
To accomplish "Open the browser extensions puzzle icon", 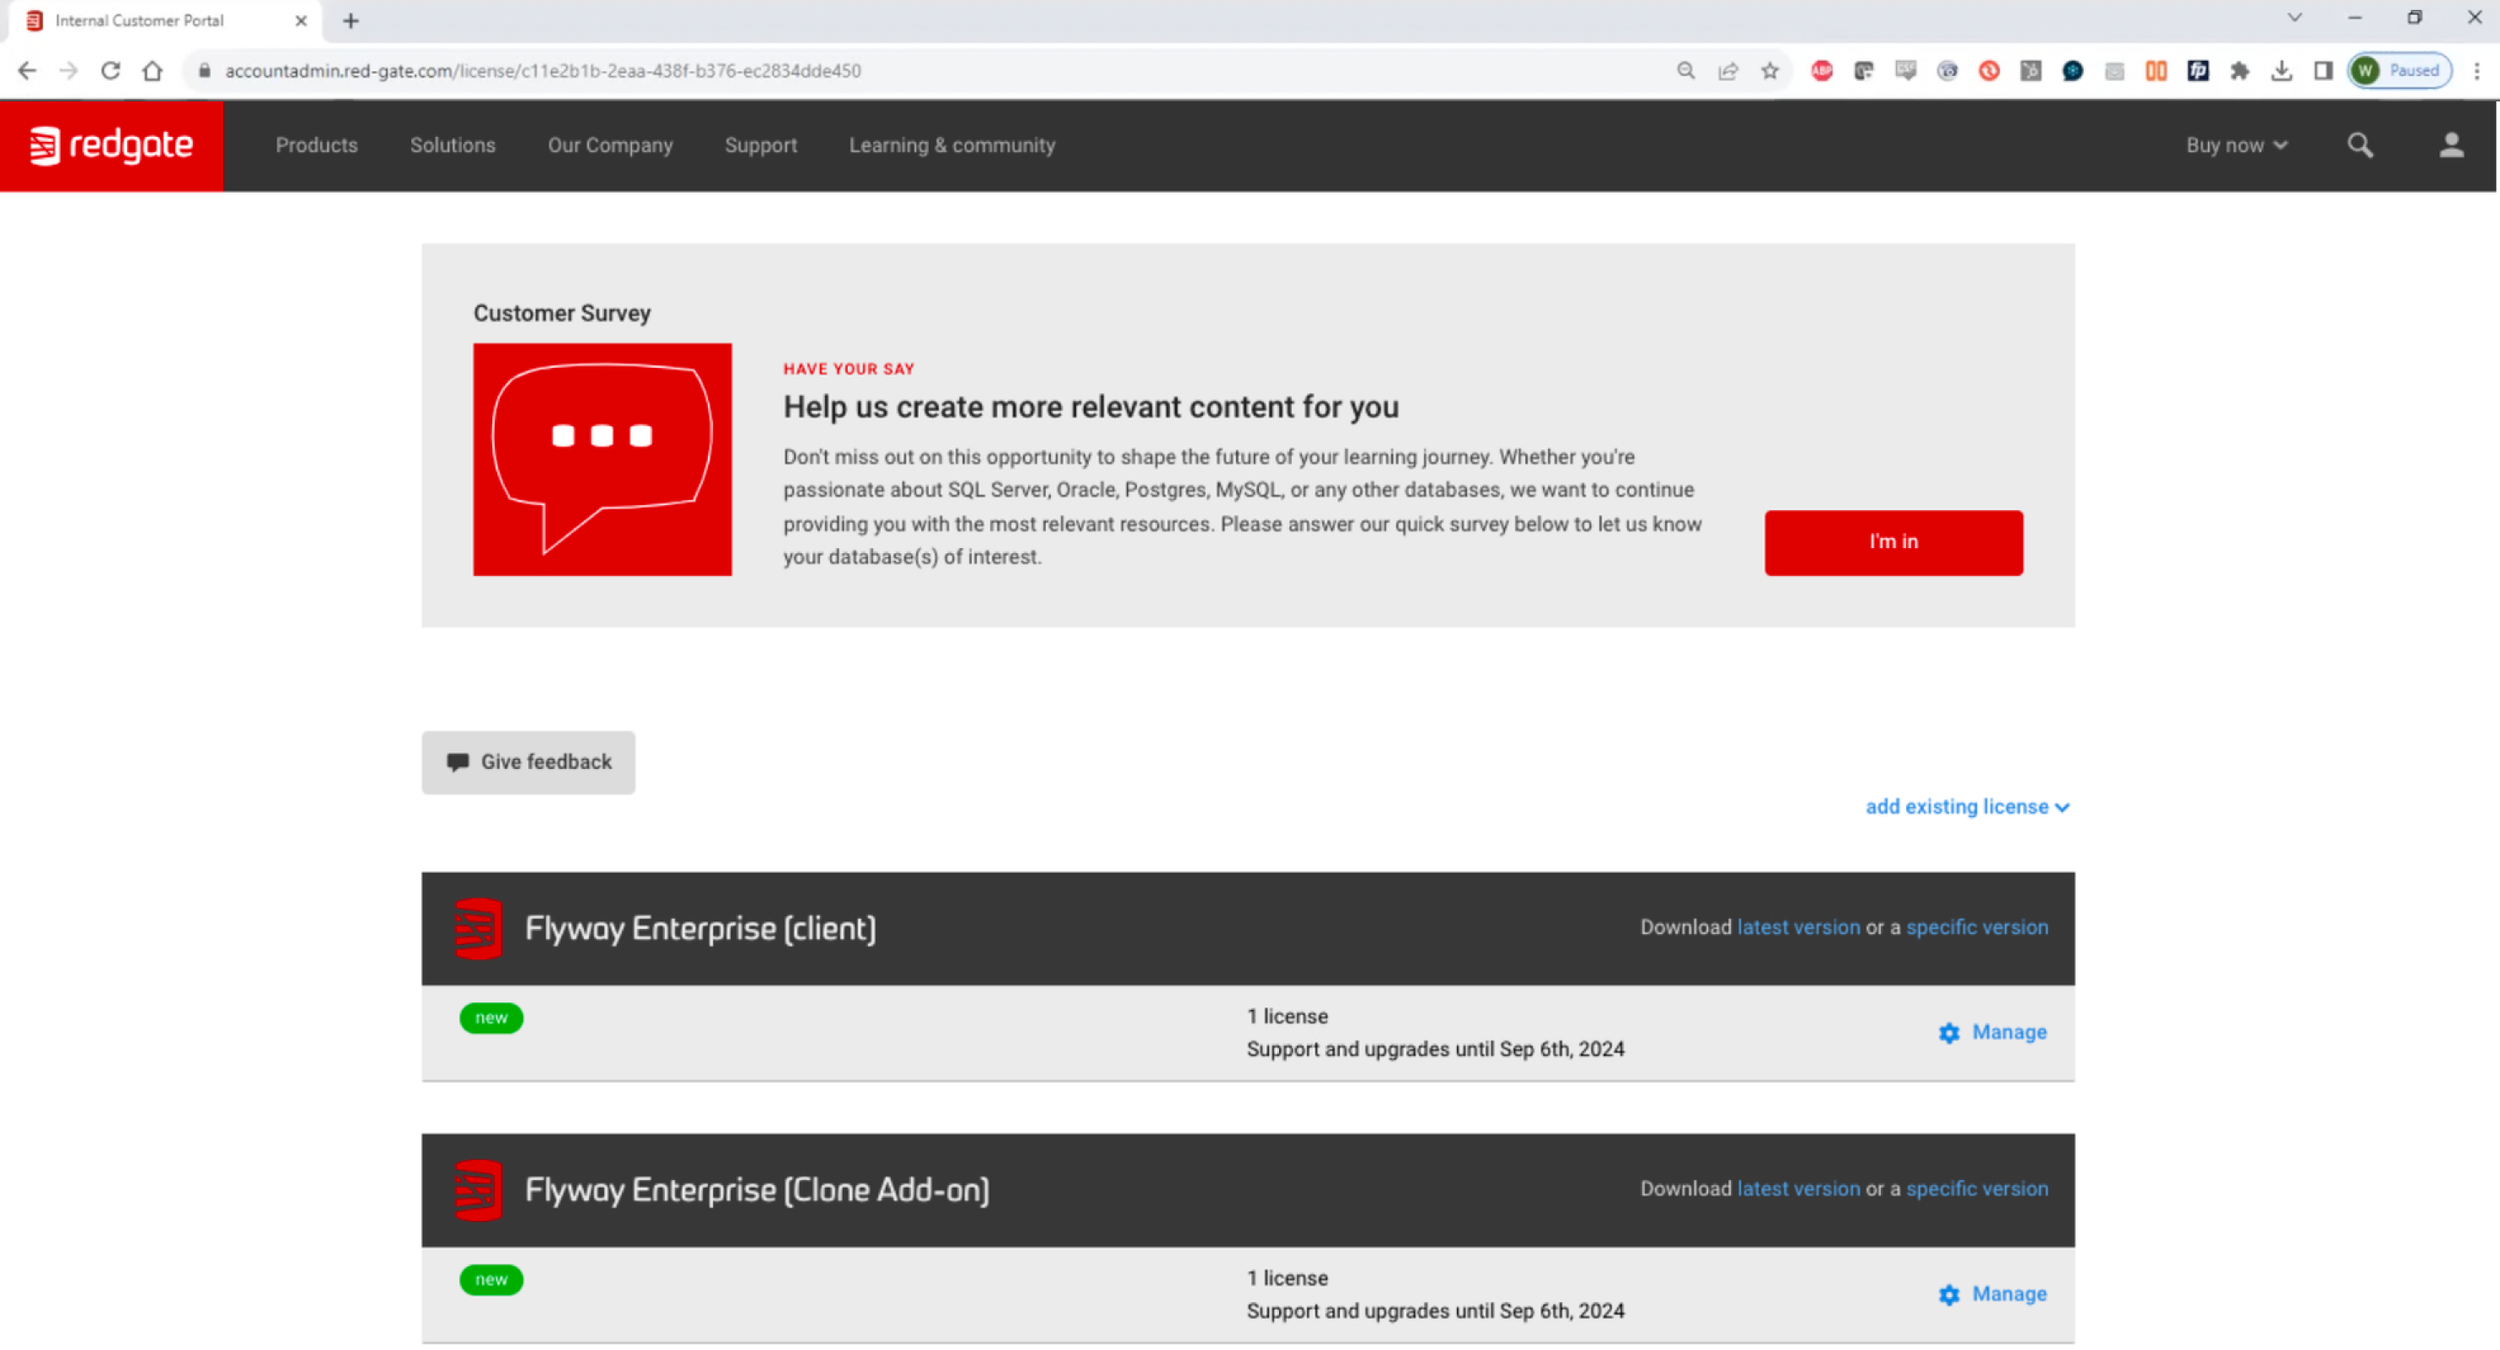I will pos(2239,71).
